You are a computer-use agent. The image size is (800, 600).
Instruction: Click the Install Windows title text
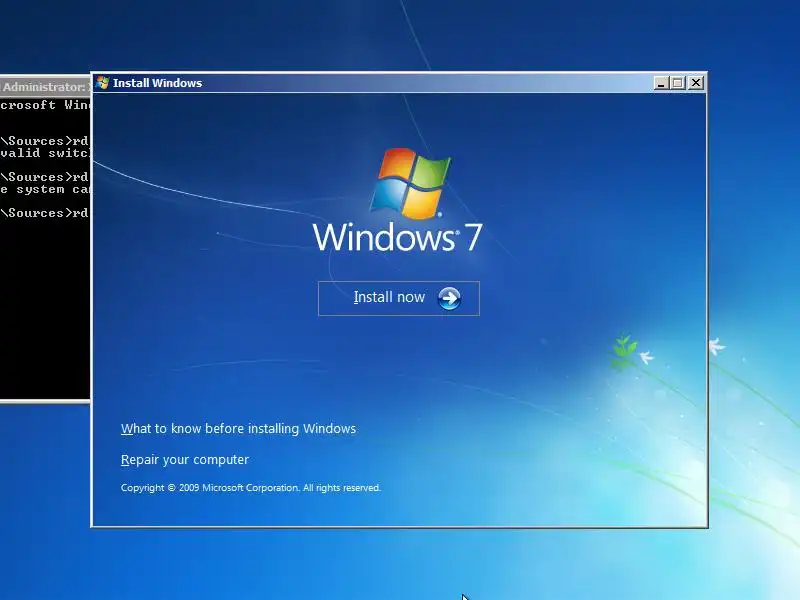click(x=158, y=83)
